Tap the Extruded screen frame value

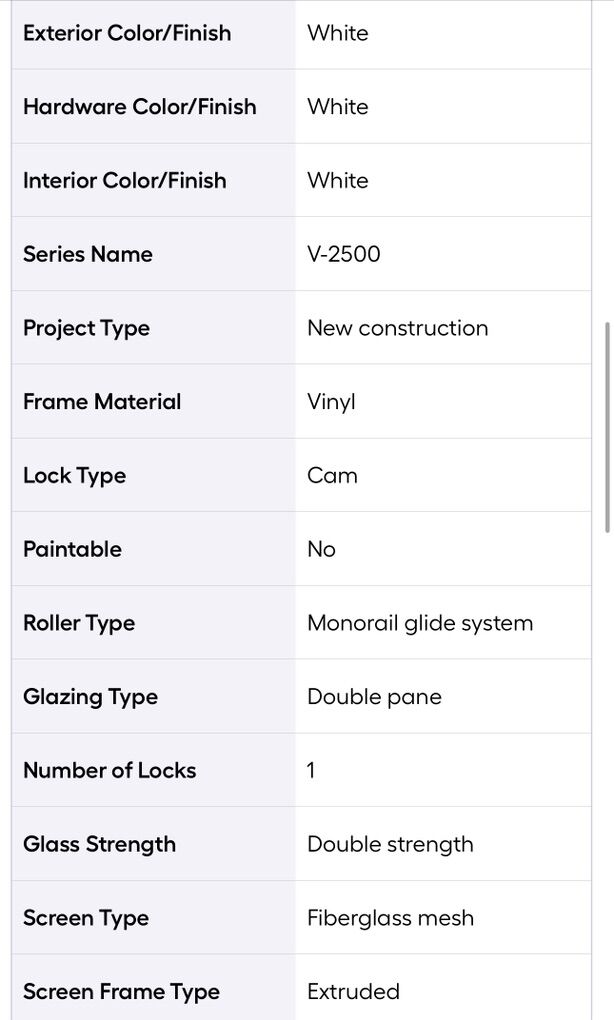353,992
